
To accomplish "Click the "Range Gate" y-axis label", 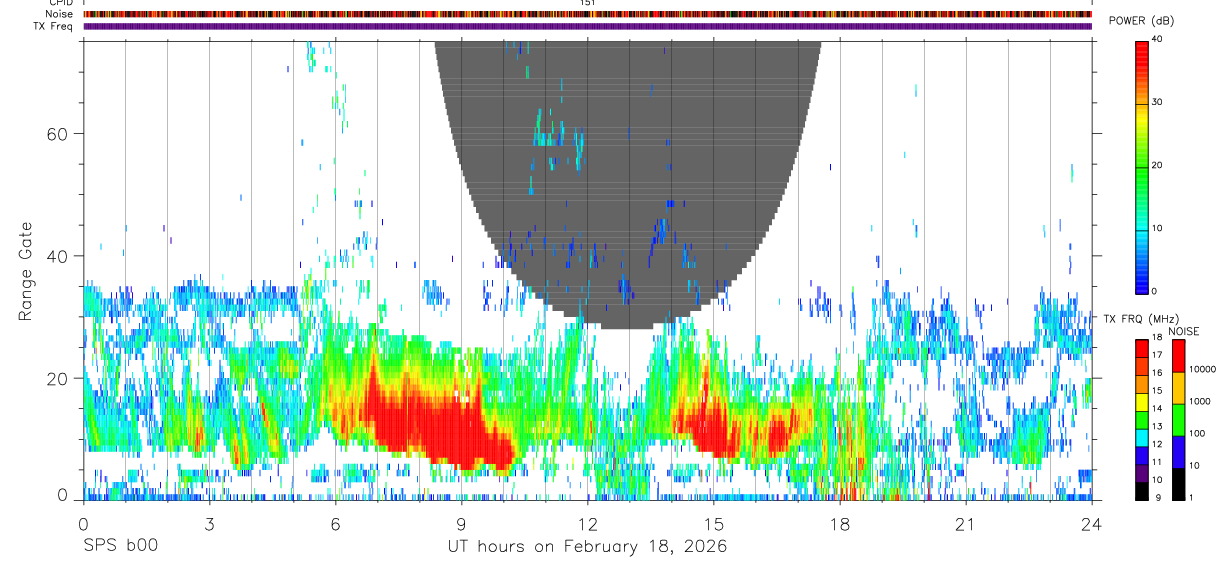I will 25,270.
